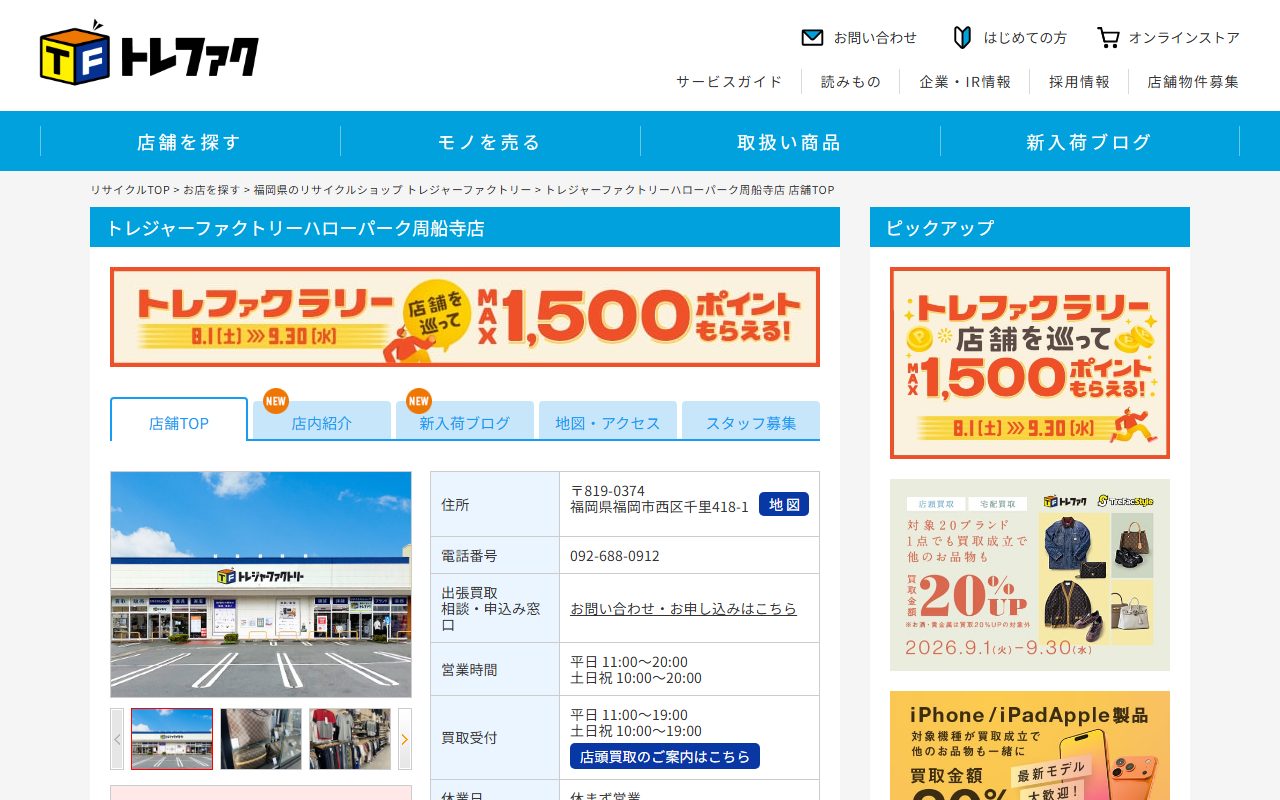
Task: Open 店舗物件募集 link
Action: coord(1193,82)
